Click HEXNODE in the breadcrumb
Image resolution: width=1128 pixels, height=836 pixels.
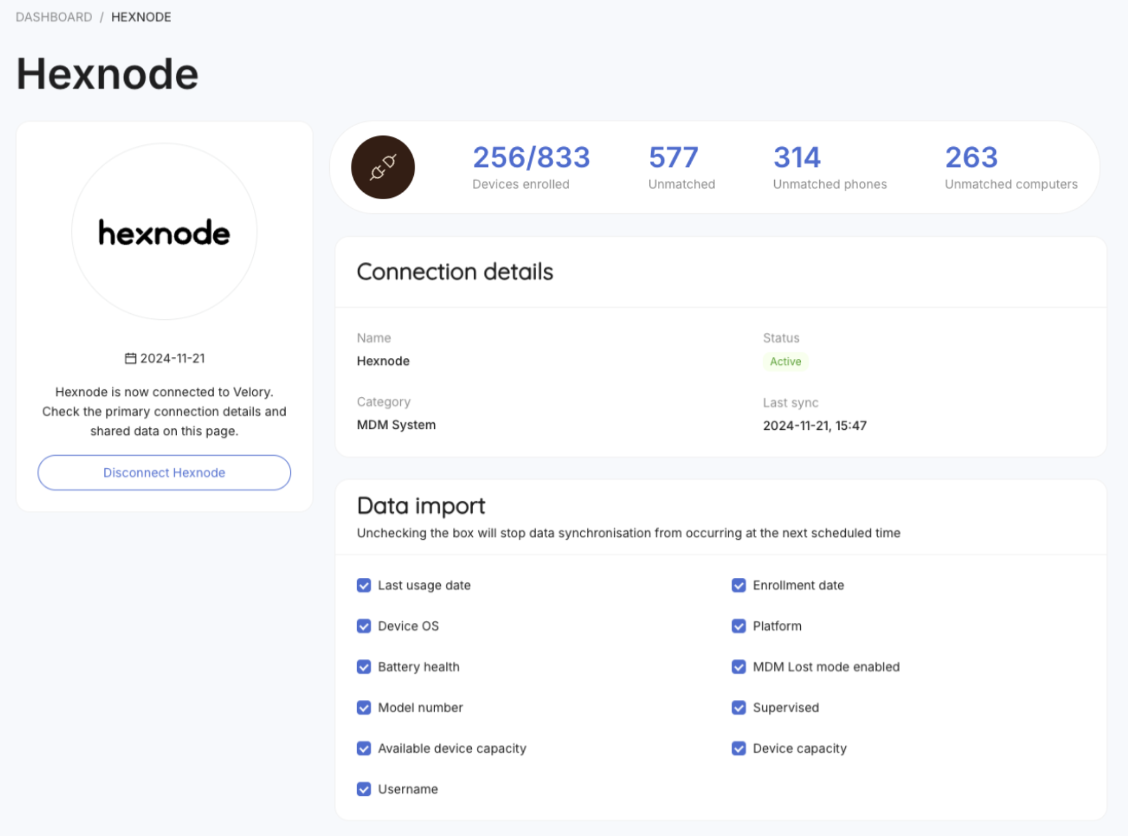point(141,17)
